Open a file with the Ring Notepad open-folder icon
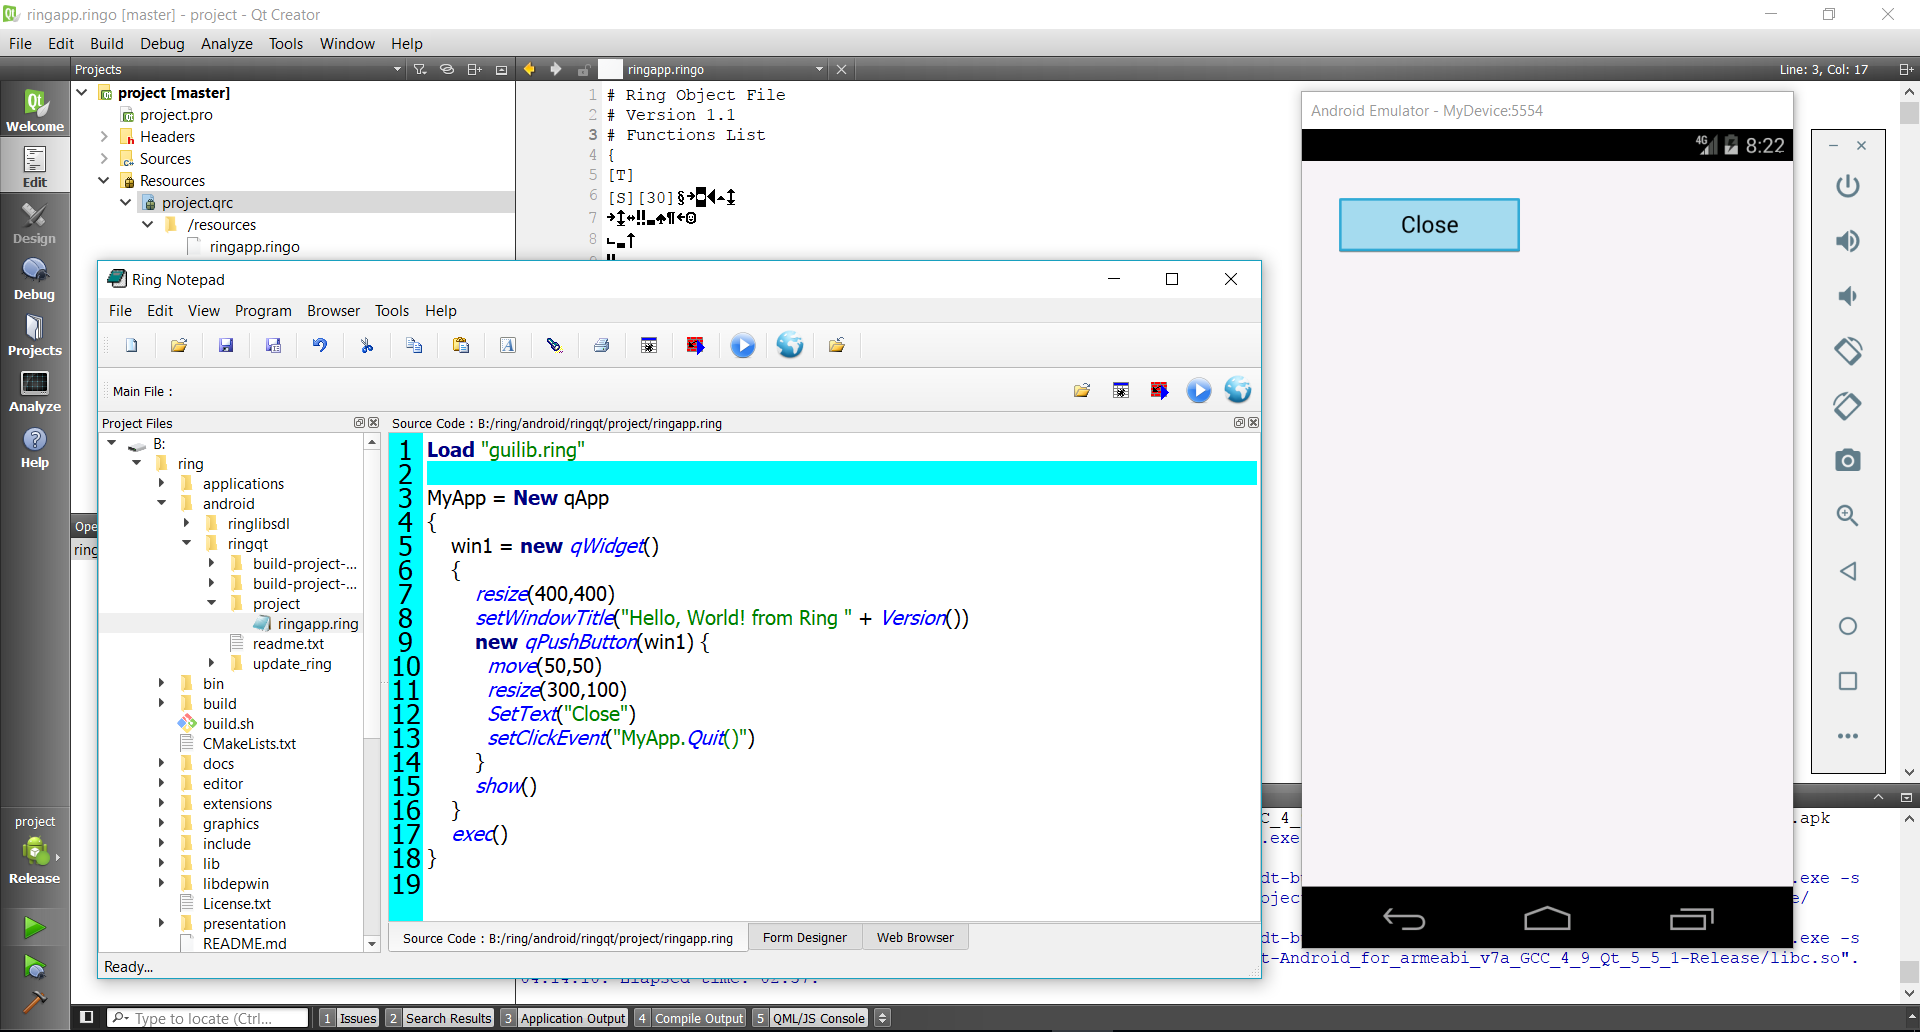1920x1032 pixels. click(x=179, y=345)
